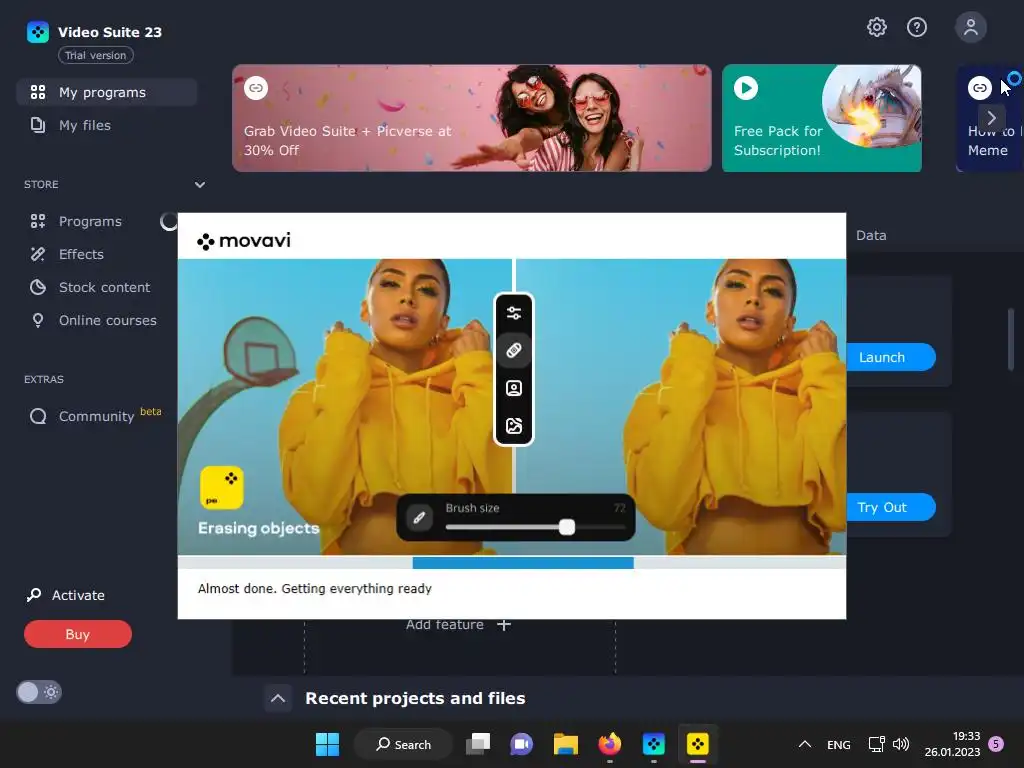The width and height of the screenshot is (1024, 768).
Task: Open the volume speaker tray icon
Action: 901,744
